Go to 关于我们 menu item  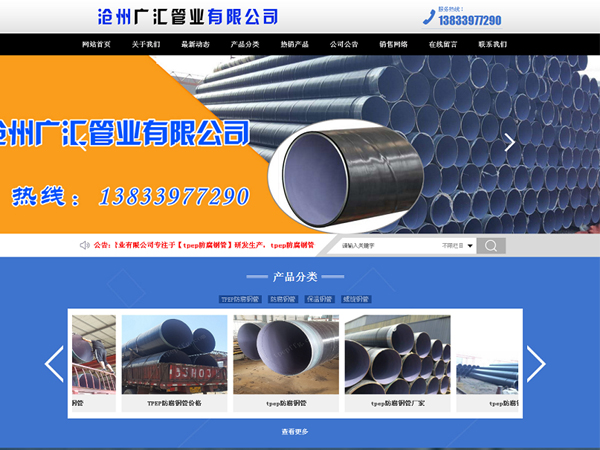coord(146,45)
